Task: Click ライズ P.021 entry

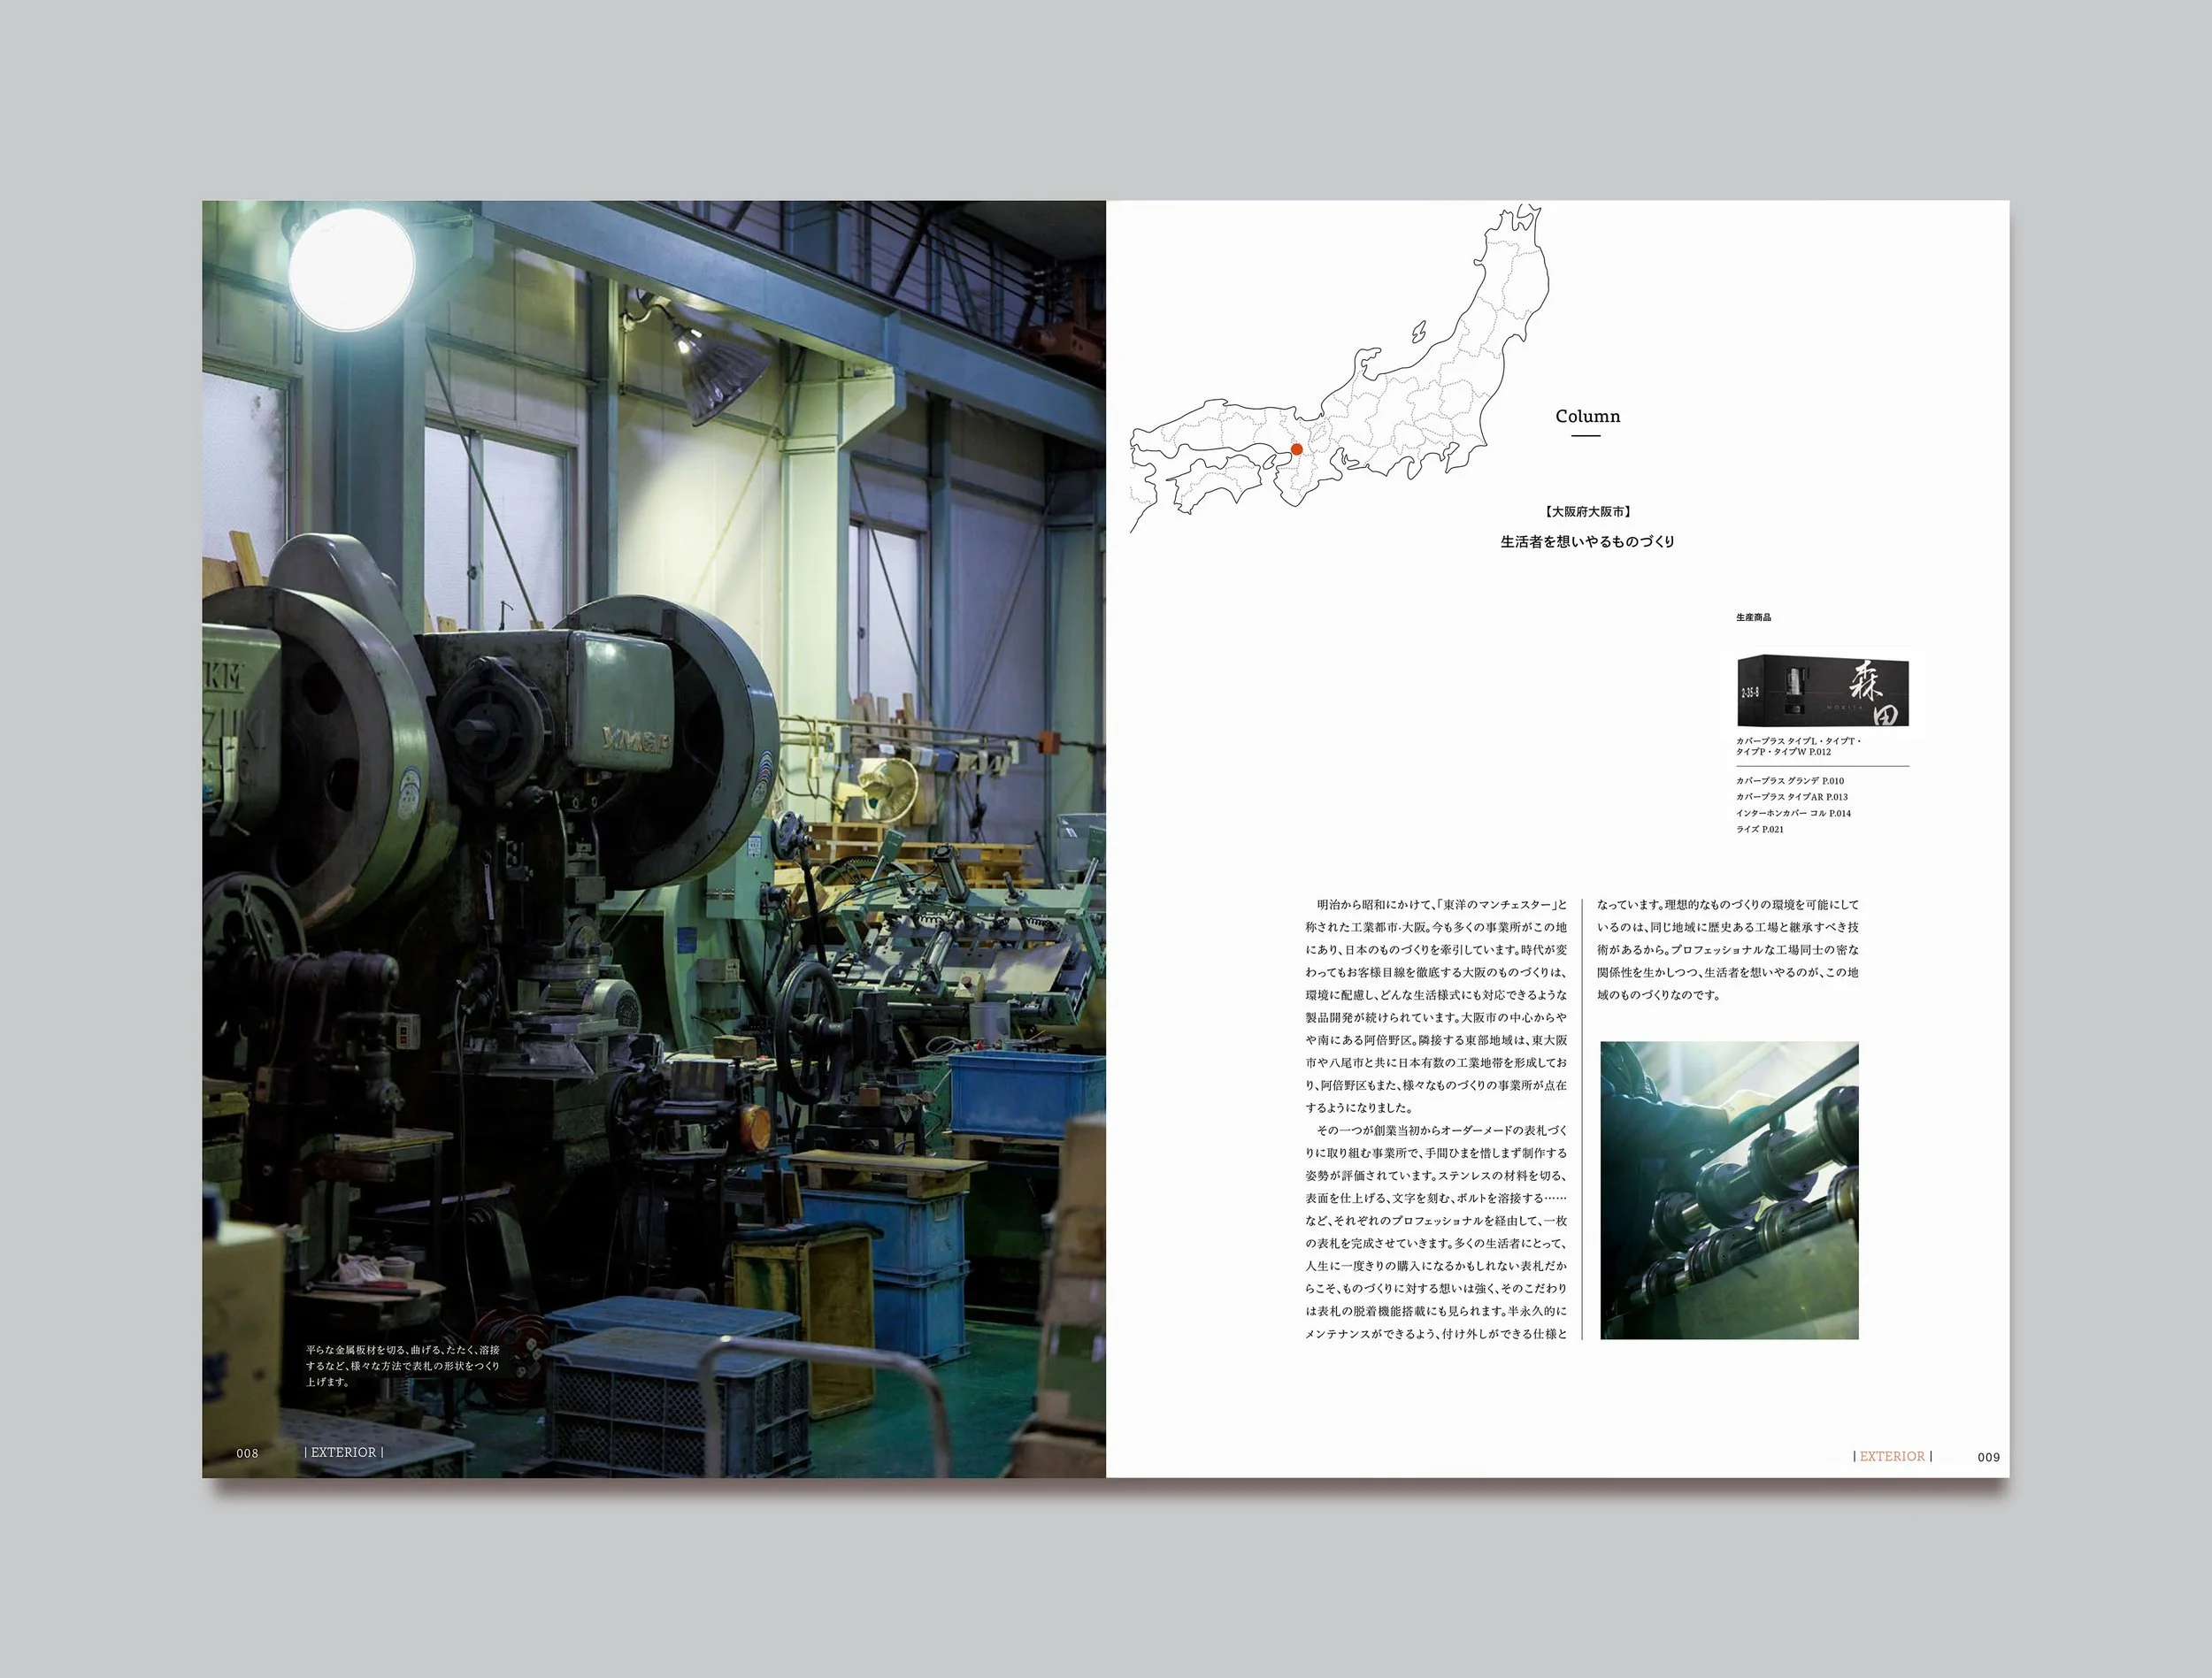Action: click(1759, 829)
